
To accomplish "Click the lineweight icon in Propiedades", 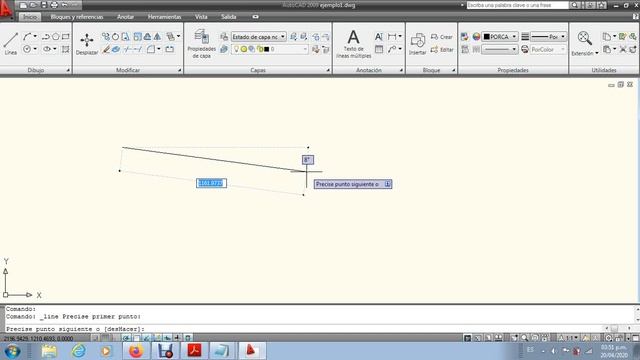I will click(525, 37).
